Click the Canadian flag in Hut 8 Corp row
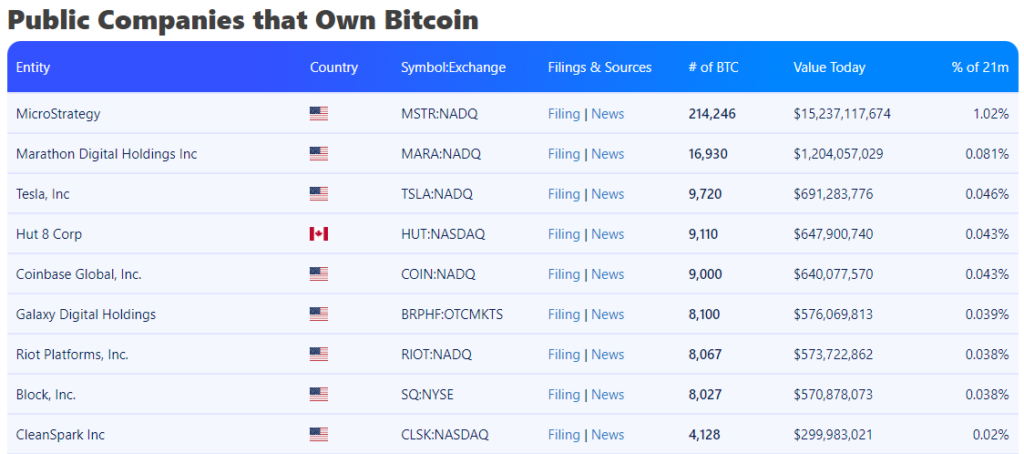1024x454 pixels. tap(319, 234)
